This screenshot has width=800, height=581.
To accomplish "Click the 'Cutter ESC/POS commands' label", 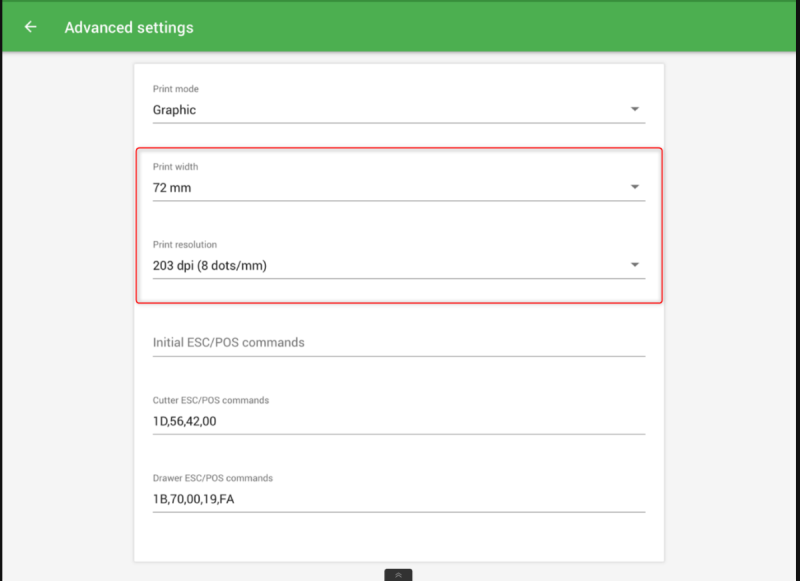I will pyautogui.click(x=211, y=400).
